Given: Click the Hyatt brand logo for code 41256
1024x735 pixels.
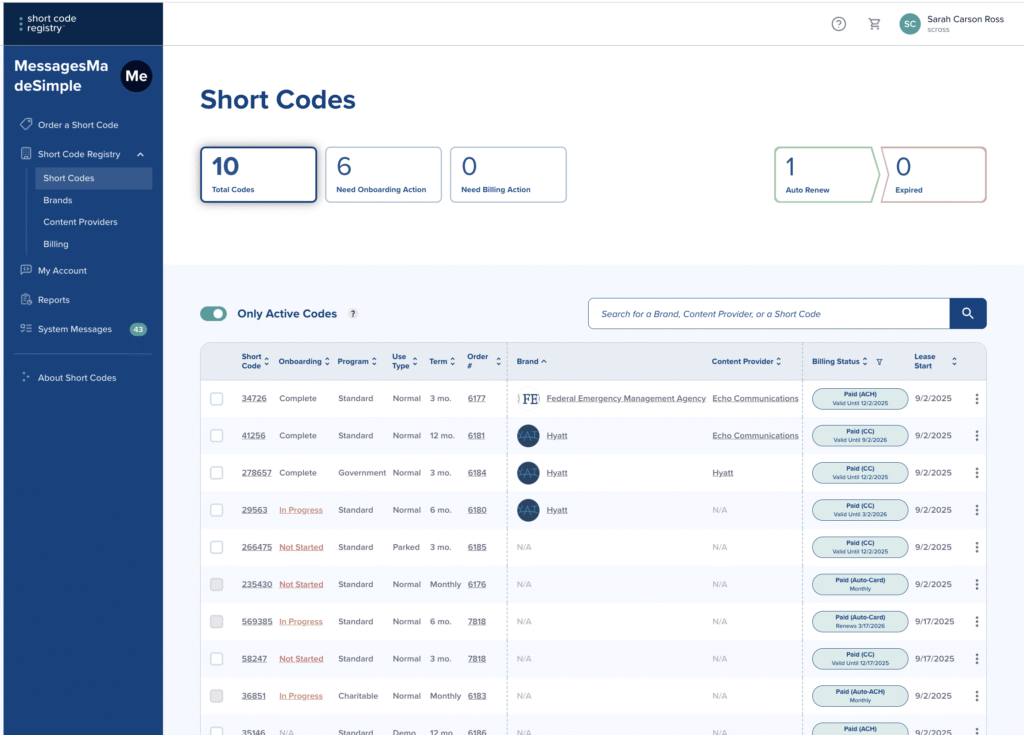Looking at the screenshot, I should [x=528, y=436].
